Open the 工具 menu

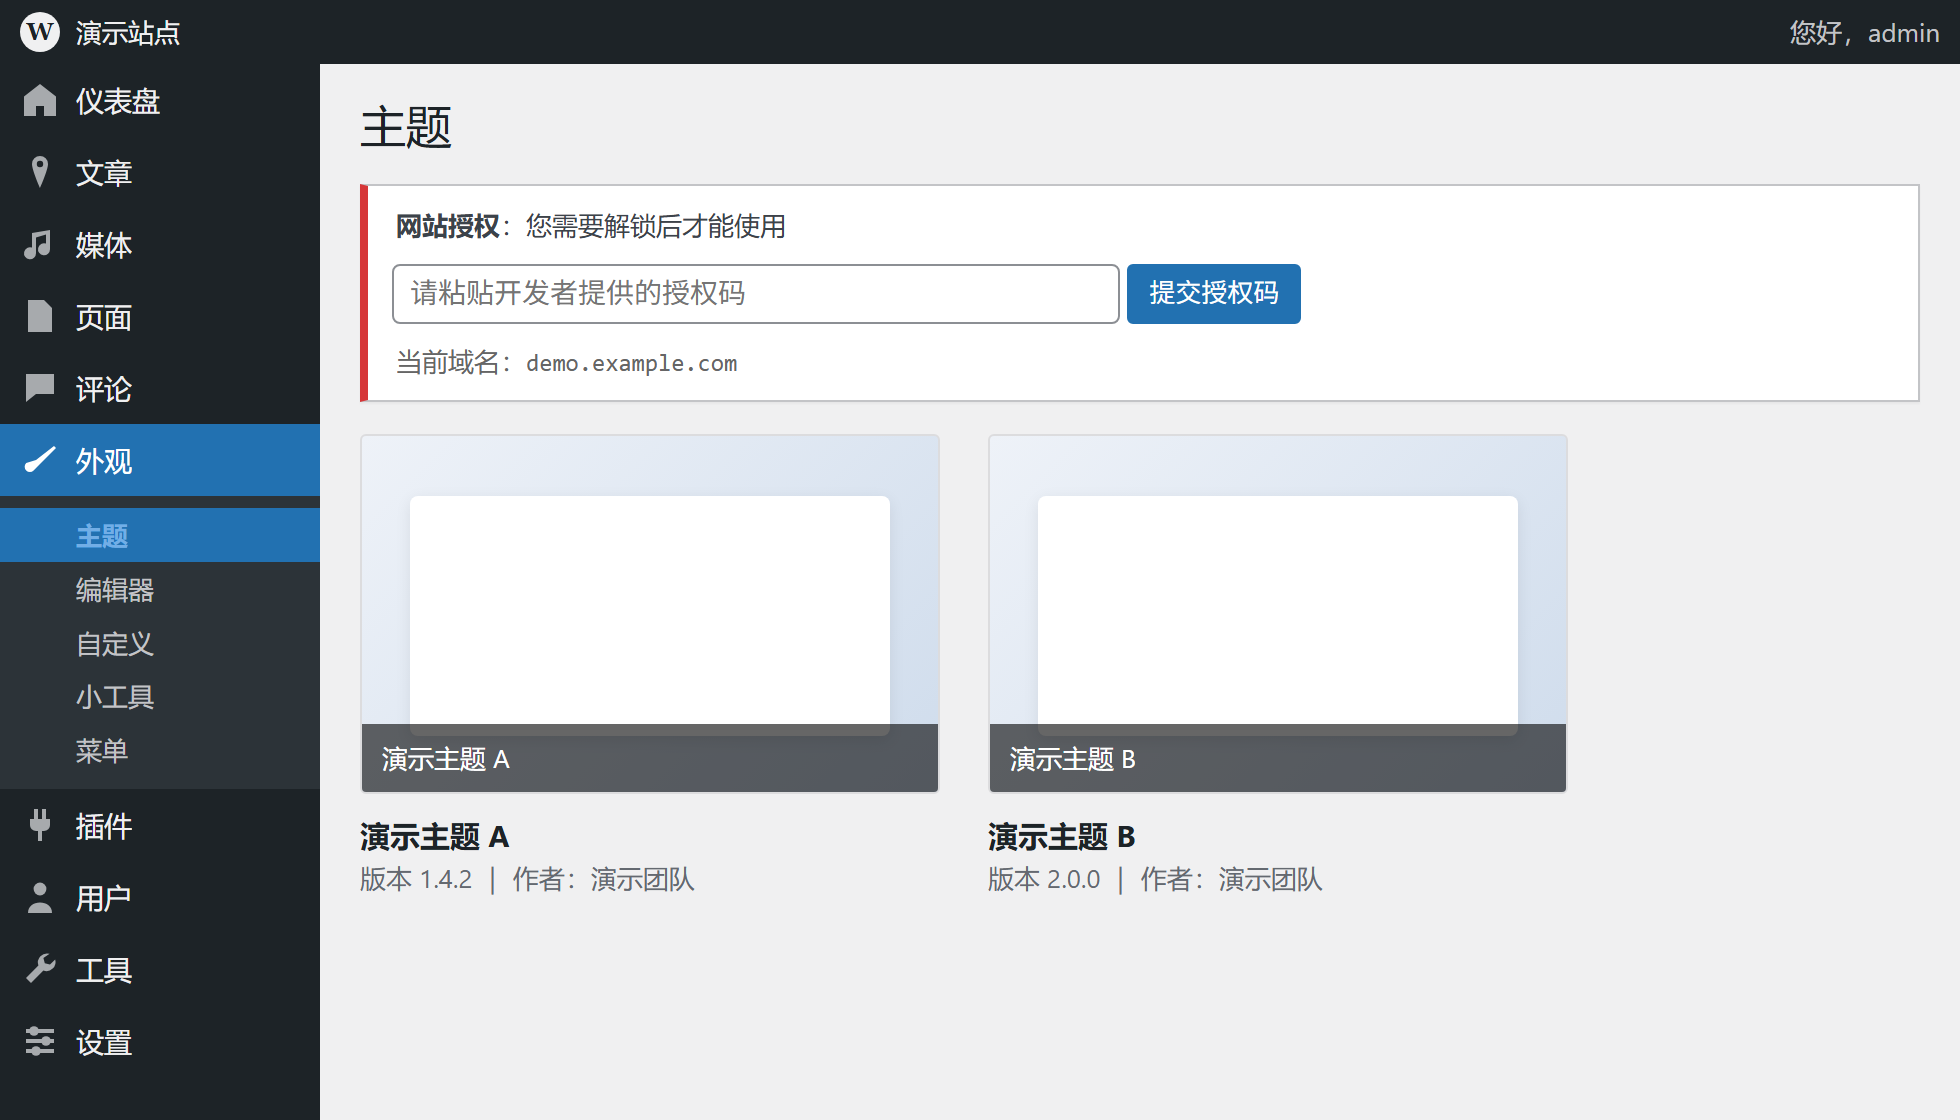tap(160, 969)
